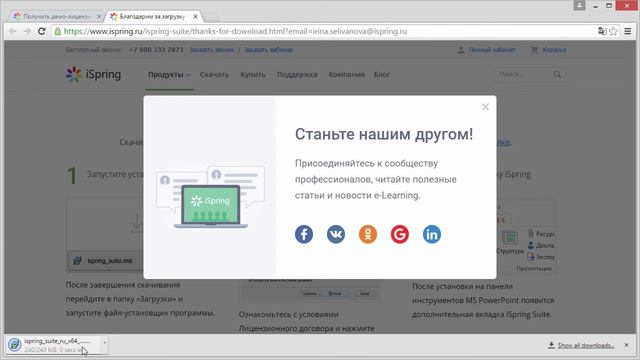
Task: Select the 'Благодарим за загрузку' tab
Action: [x=152, y=16]
